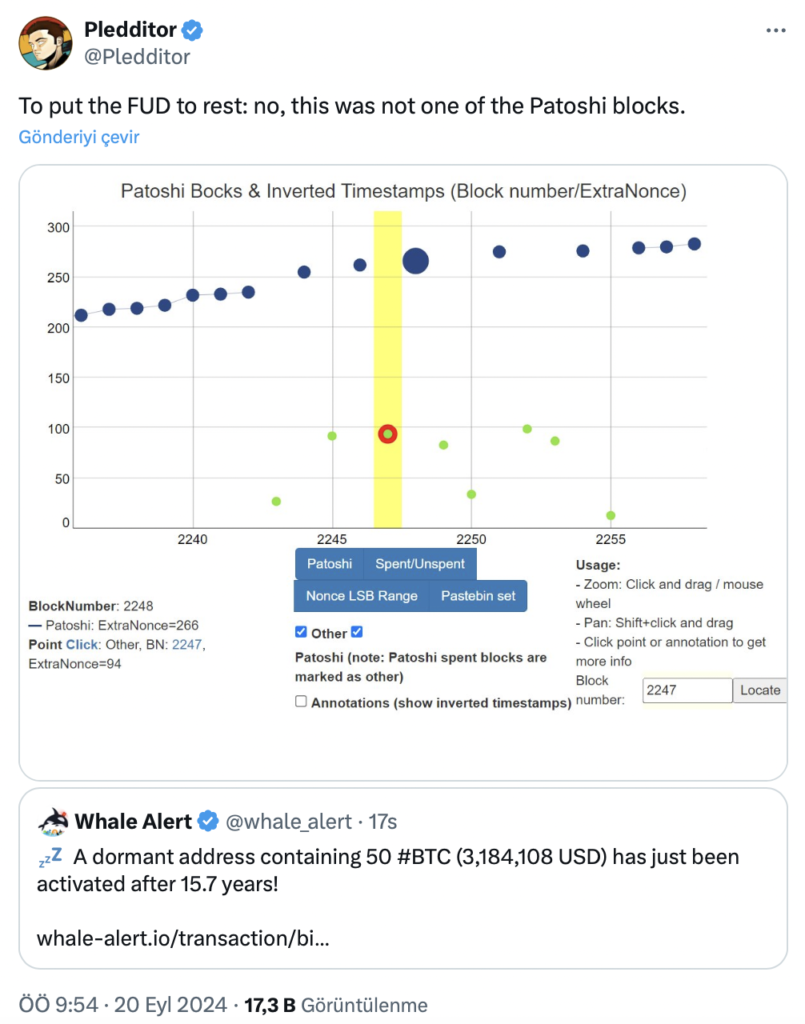
Task: Click the verified badge next to Pledditor
Action: tap(192, 31)
